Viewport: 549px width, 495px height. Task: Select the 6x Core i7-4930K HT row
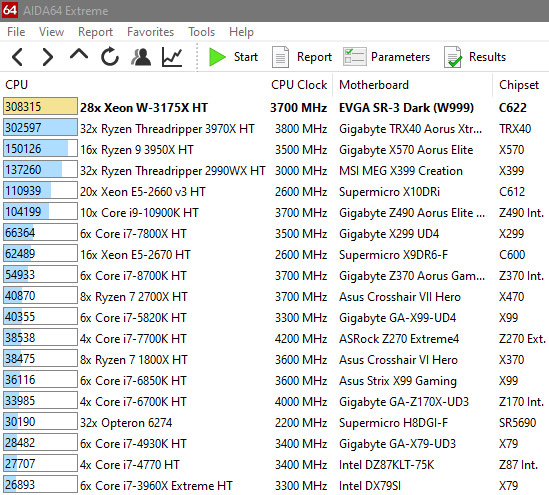pos(274,444)
